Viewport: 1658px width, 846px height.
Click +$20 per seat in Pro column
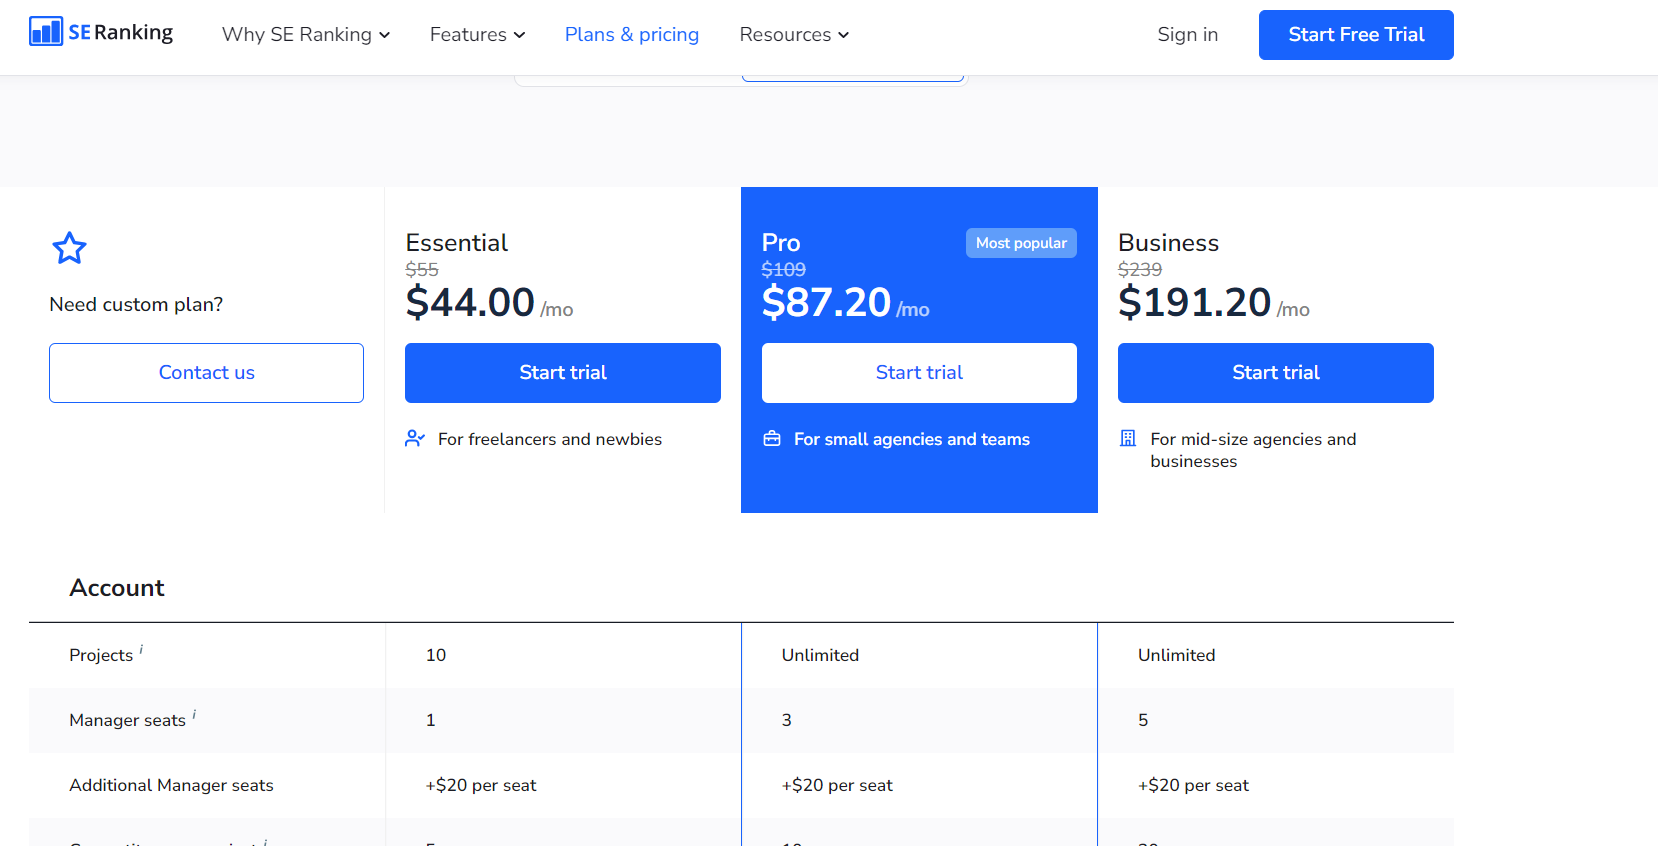(x=837, y=785)
